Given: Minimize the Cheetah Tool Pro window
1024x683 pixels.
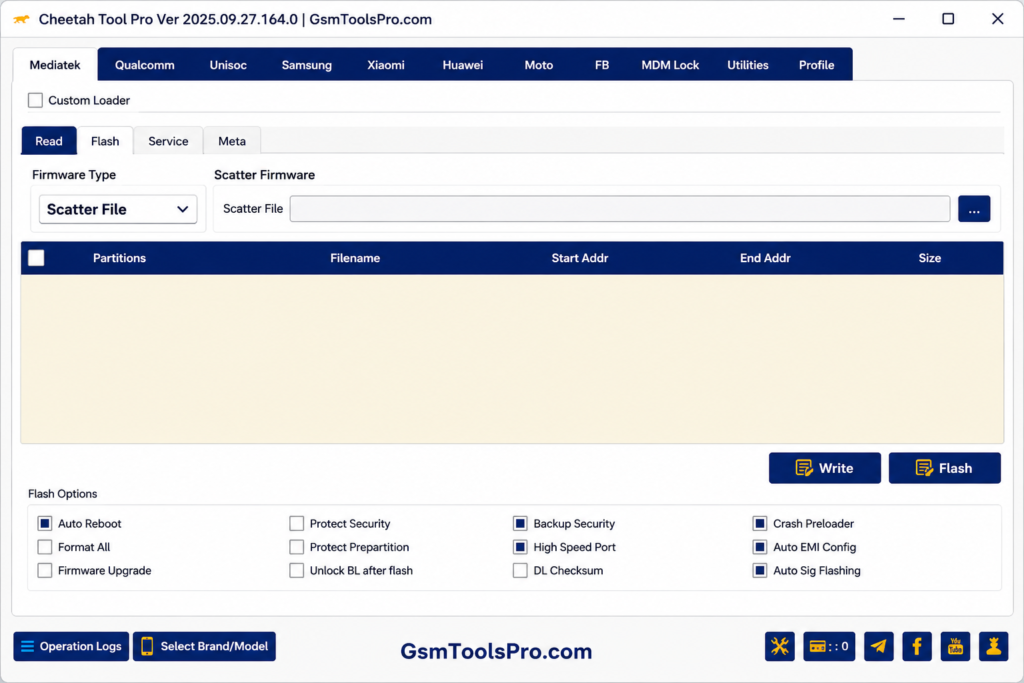Looking at the screenshot, I should [899, 19].
